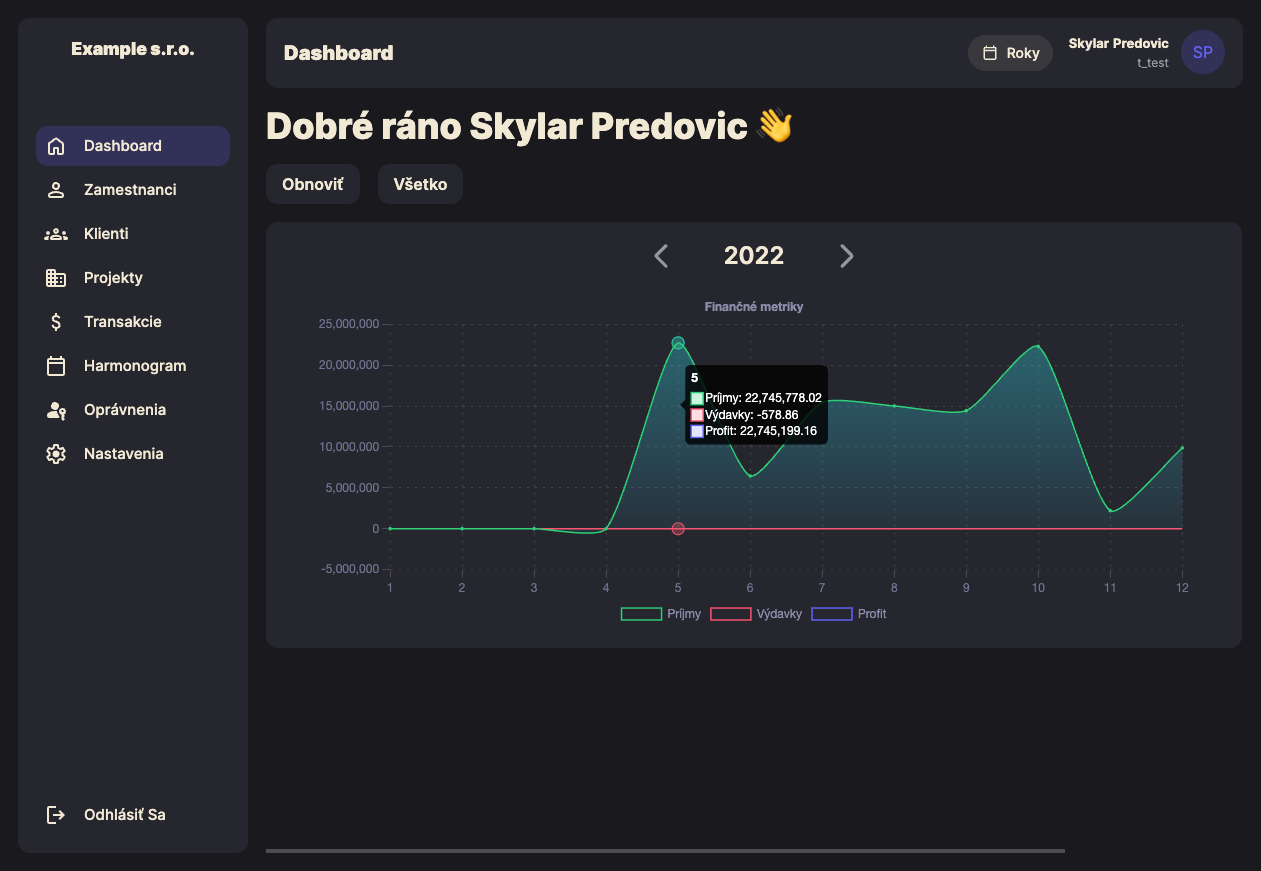Toggle the Príjmy legend series
Image resolution: width=1261 pixels, height=871 pixels.
tap(661, 614)
